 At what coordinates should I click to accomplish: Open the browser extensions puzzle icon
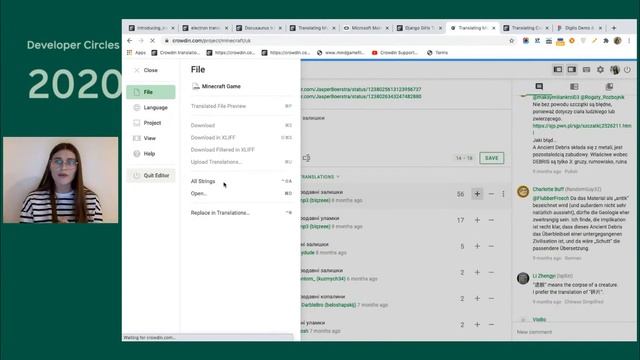pos(606,41)
